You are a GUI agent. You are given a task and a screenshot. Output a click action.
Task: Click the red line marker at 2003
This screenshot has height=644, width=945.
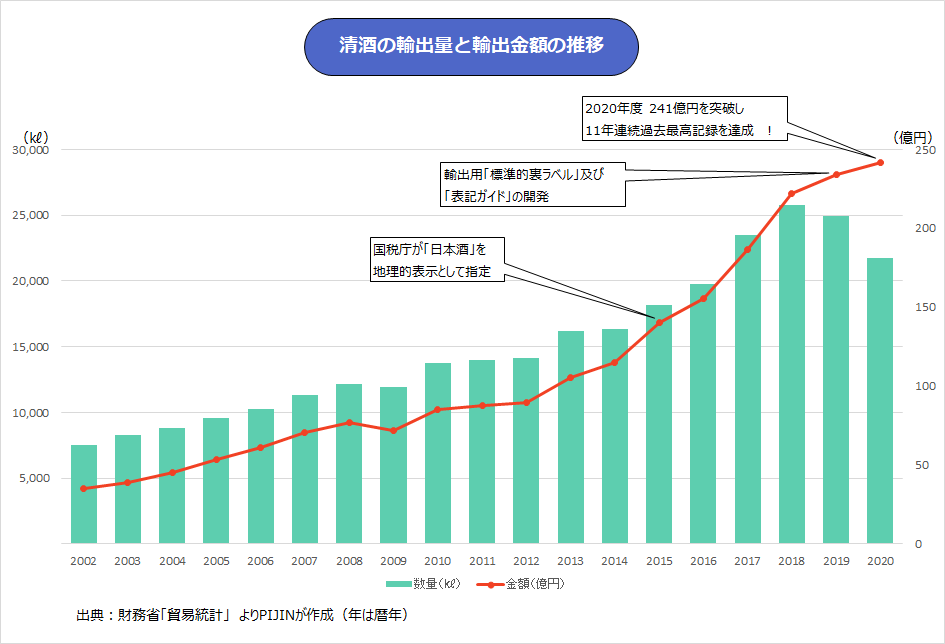click(x=127, y=483)
